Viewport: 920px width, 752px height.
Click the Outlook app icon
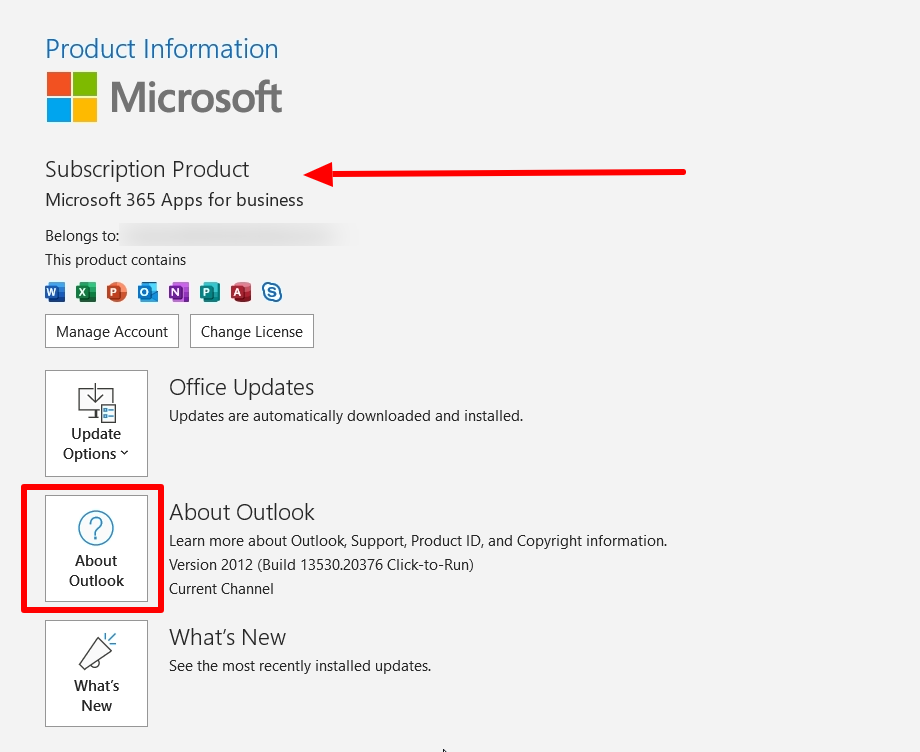coord(148,292)
